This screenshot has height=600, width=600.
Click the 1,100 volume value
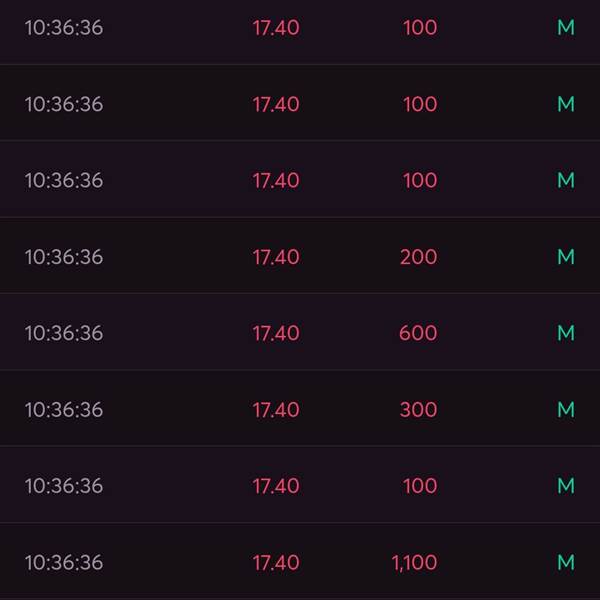[414, 563]
